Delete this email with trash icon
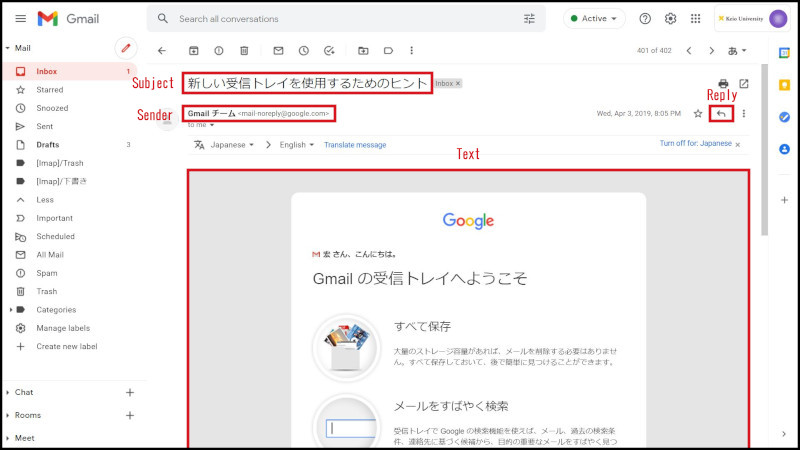800x450 pixels. 244,50
